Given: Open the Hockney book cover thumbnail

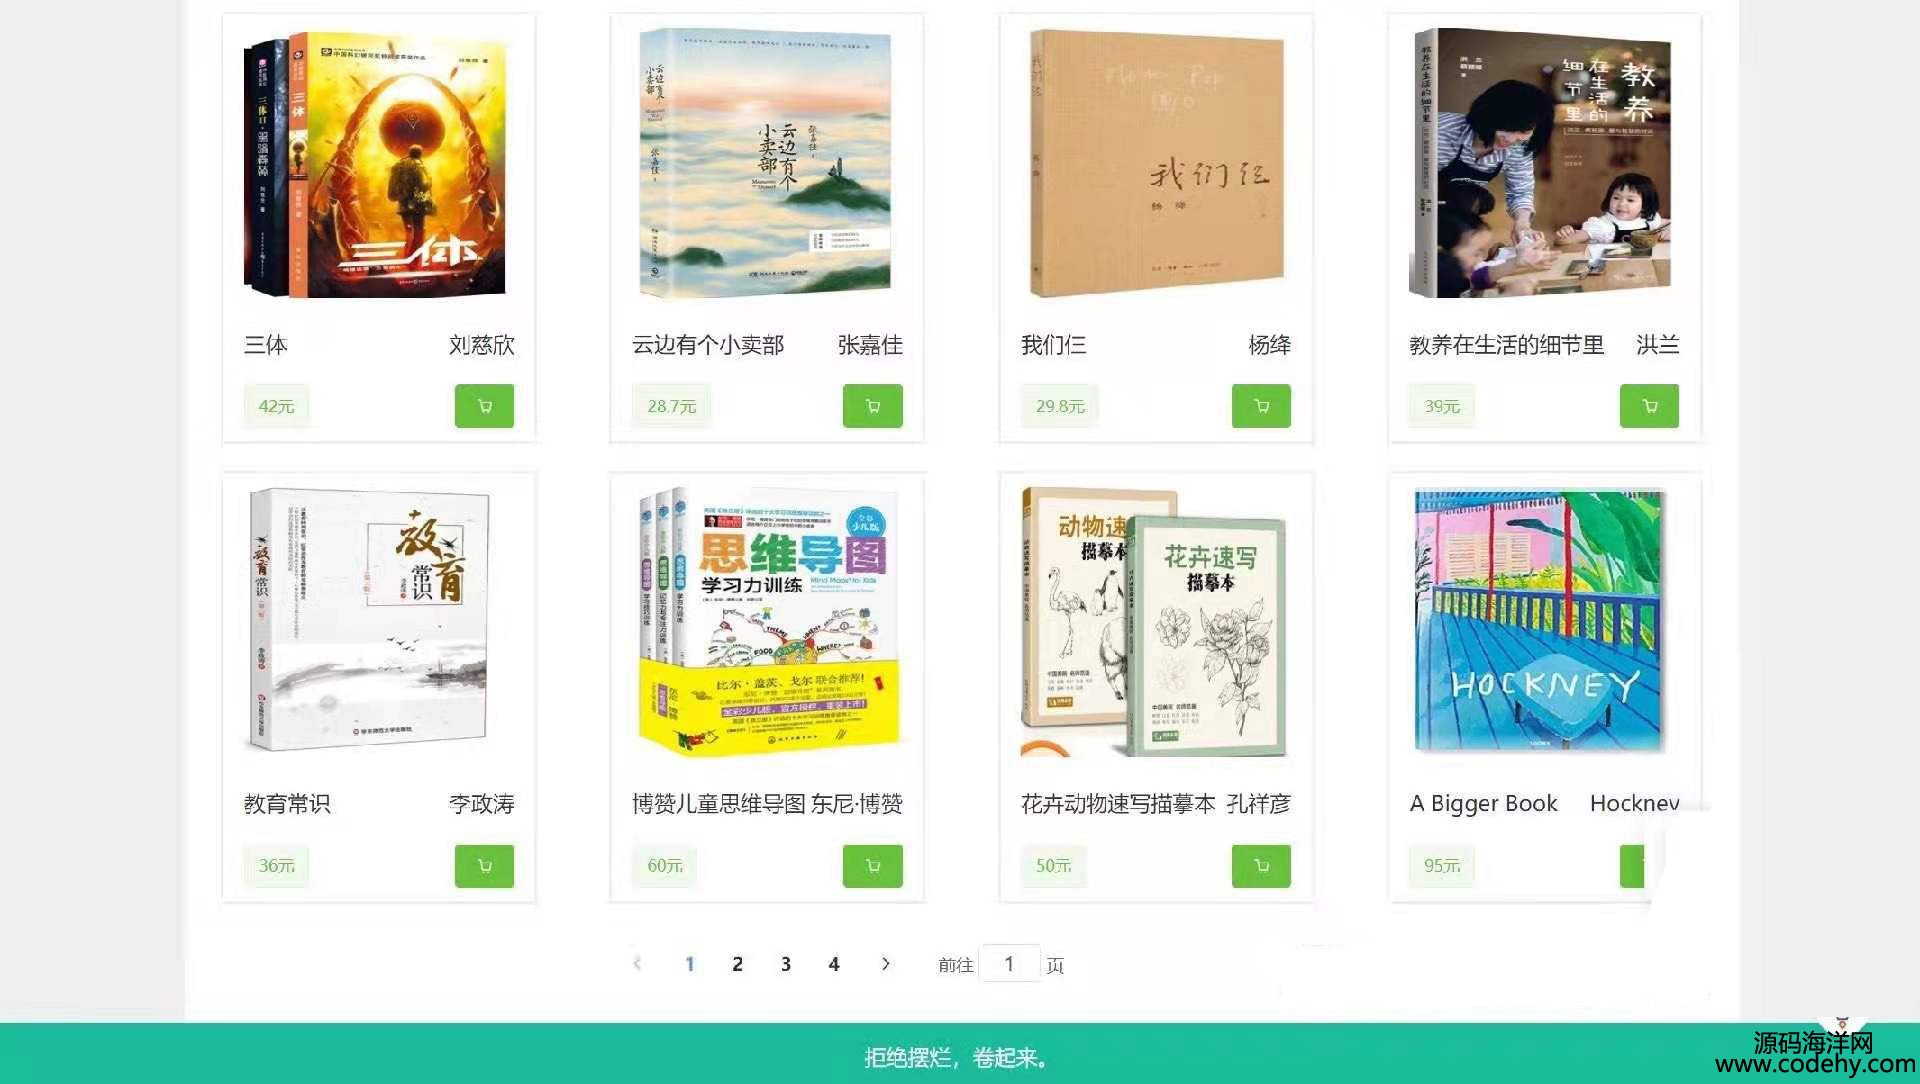Looking at the screenshot, I should tap(1540, 620).
